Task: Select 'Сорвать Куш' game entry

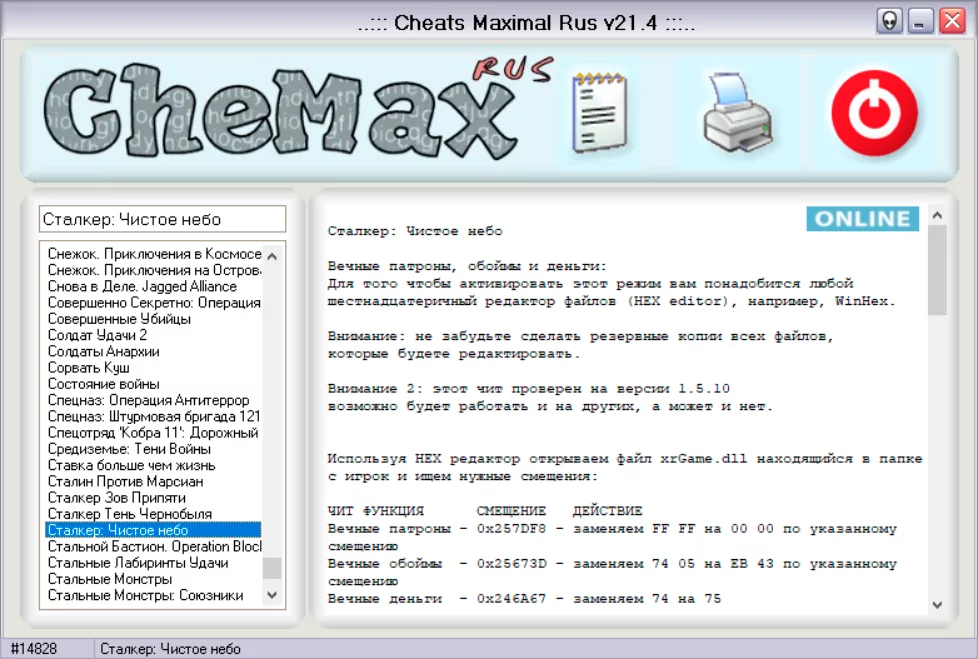Action: (x=154, y=367)
